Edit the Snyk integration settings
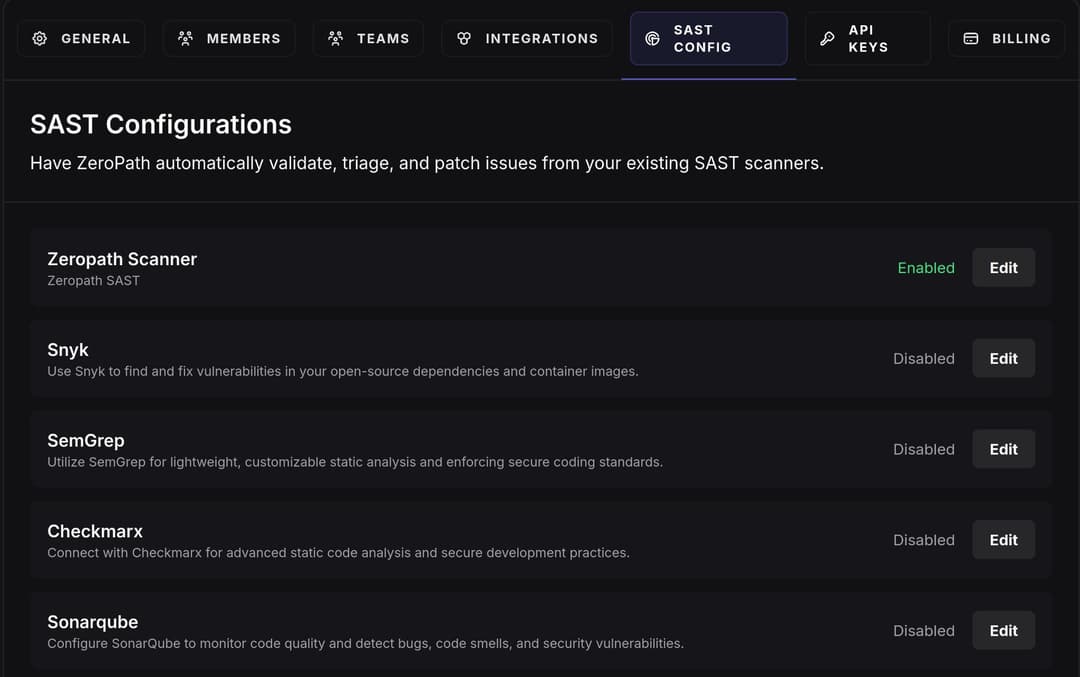This screenshot has height=677, width=1080. tap(1003, 358)
